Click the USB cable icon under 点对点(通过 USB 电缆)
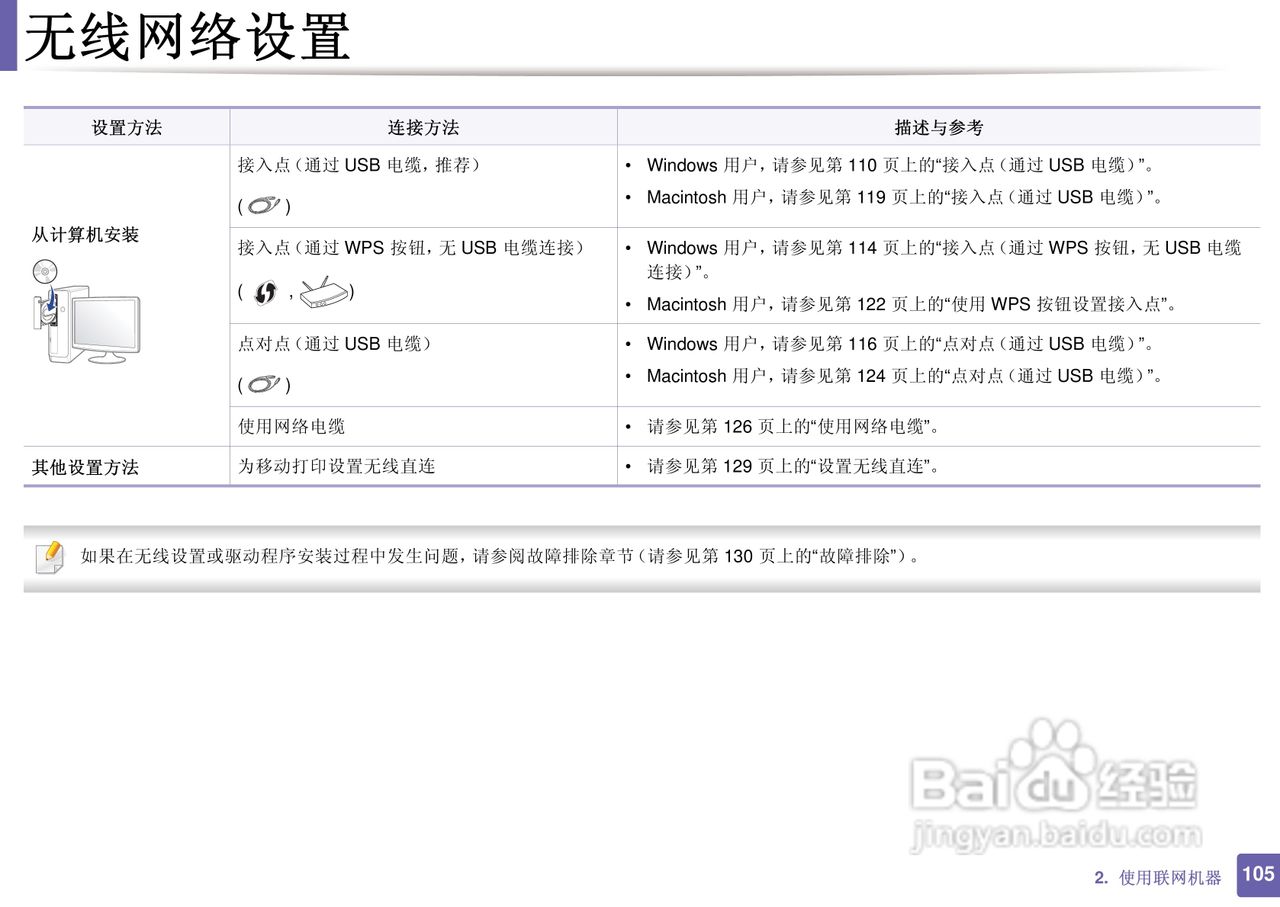This screenshot has width=1280, height=907. (x=265, y=385)
